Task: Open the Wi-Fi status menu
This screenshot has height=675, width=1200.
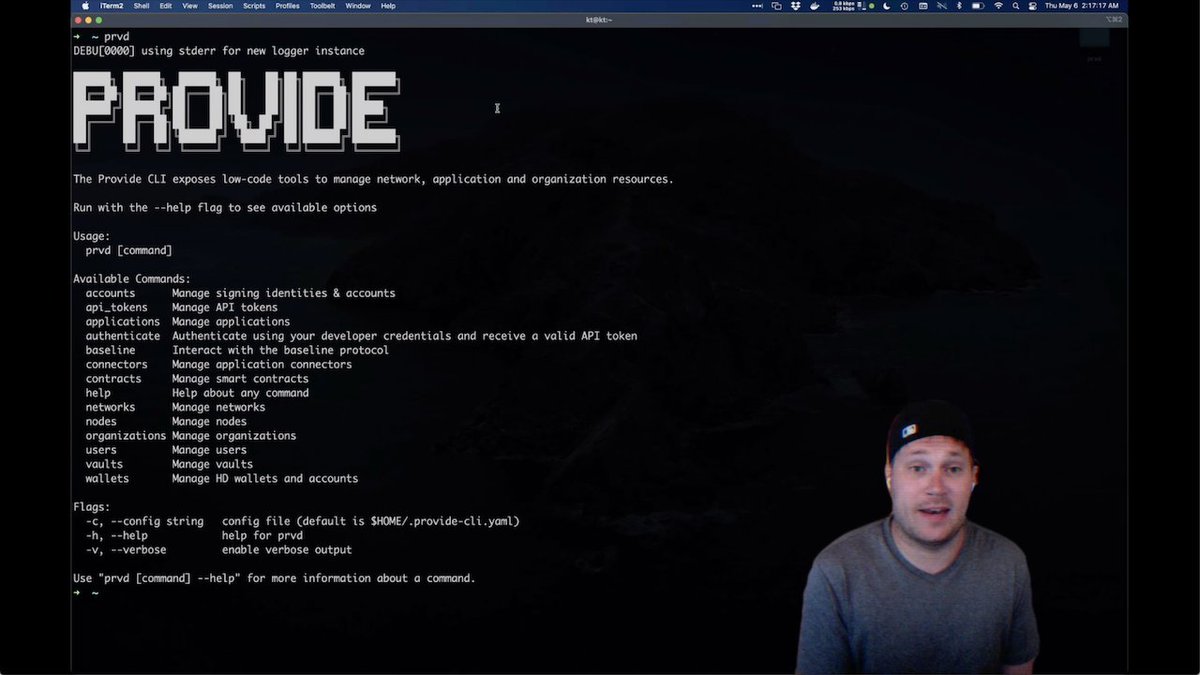Action: 998,6
